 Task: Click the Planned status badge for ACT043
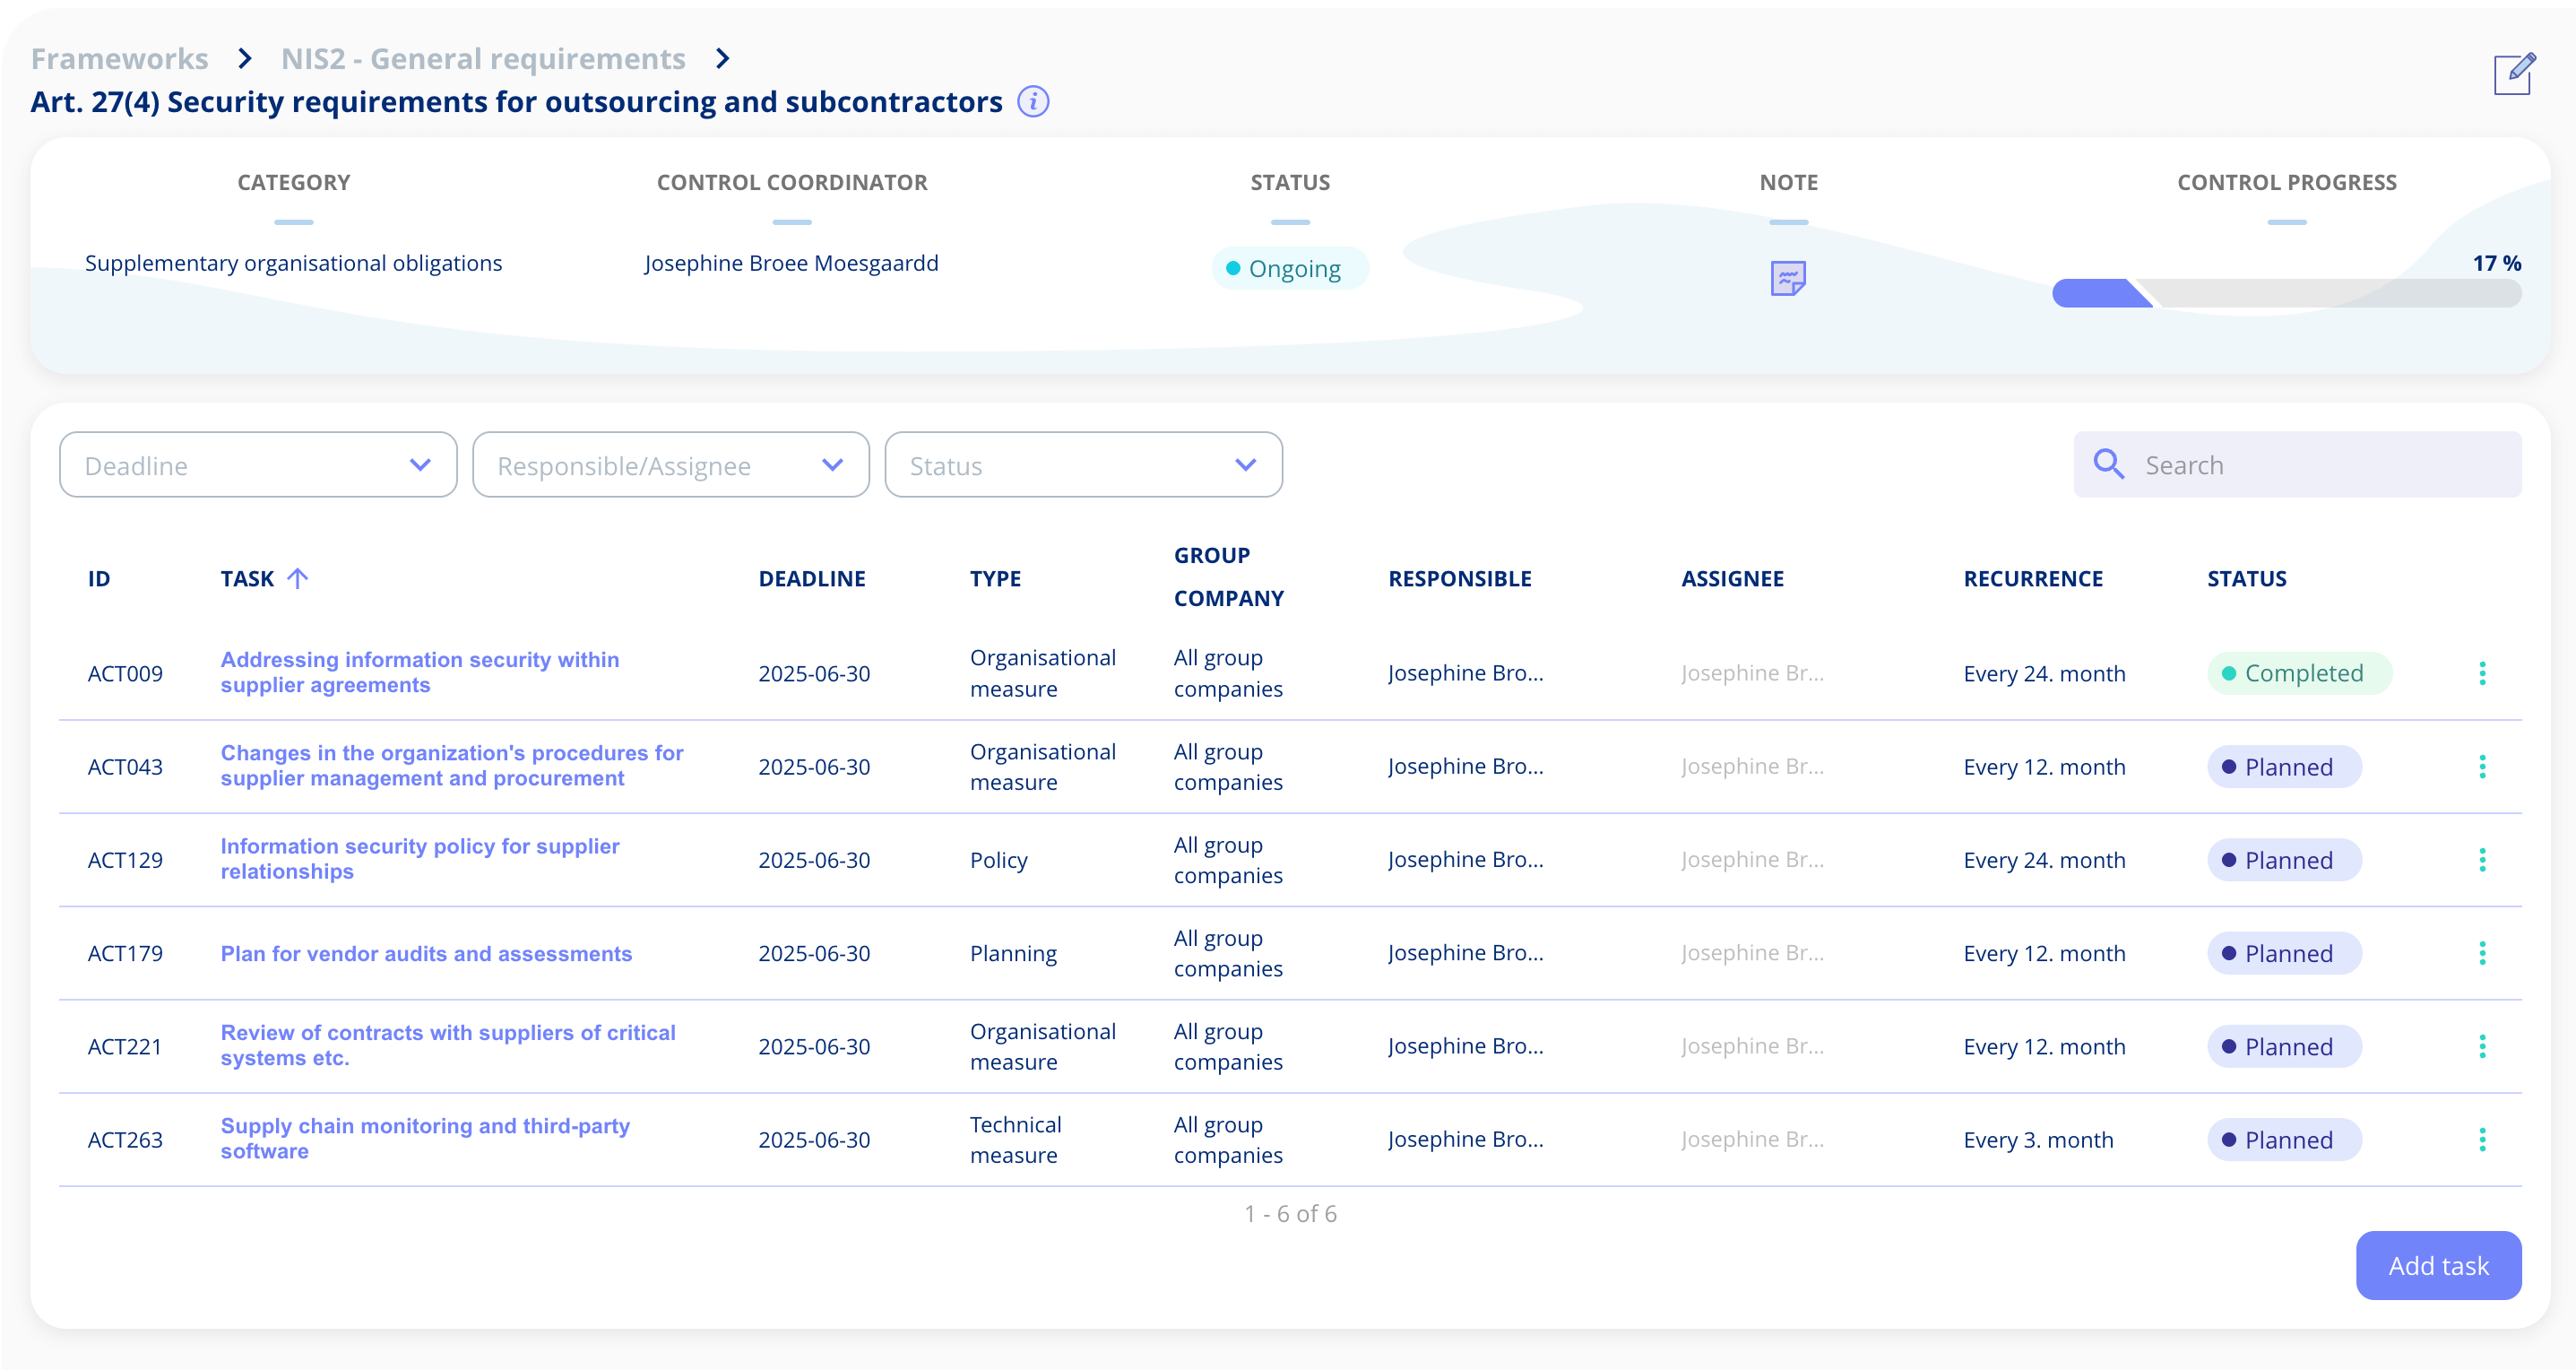tap(2284, 767)
